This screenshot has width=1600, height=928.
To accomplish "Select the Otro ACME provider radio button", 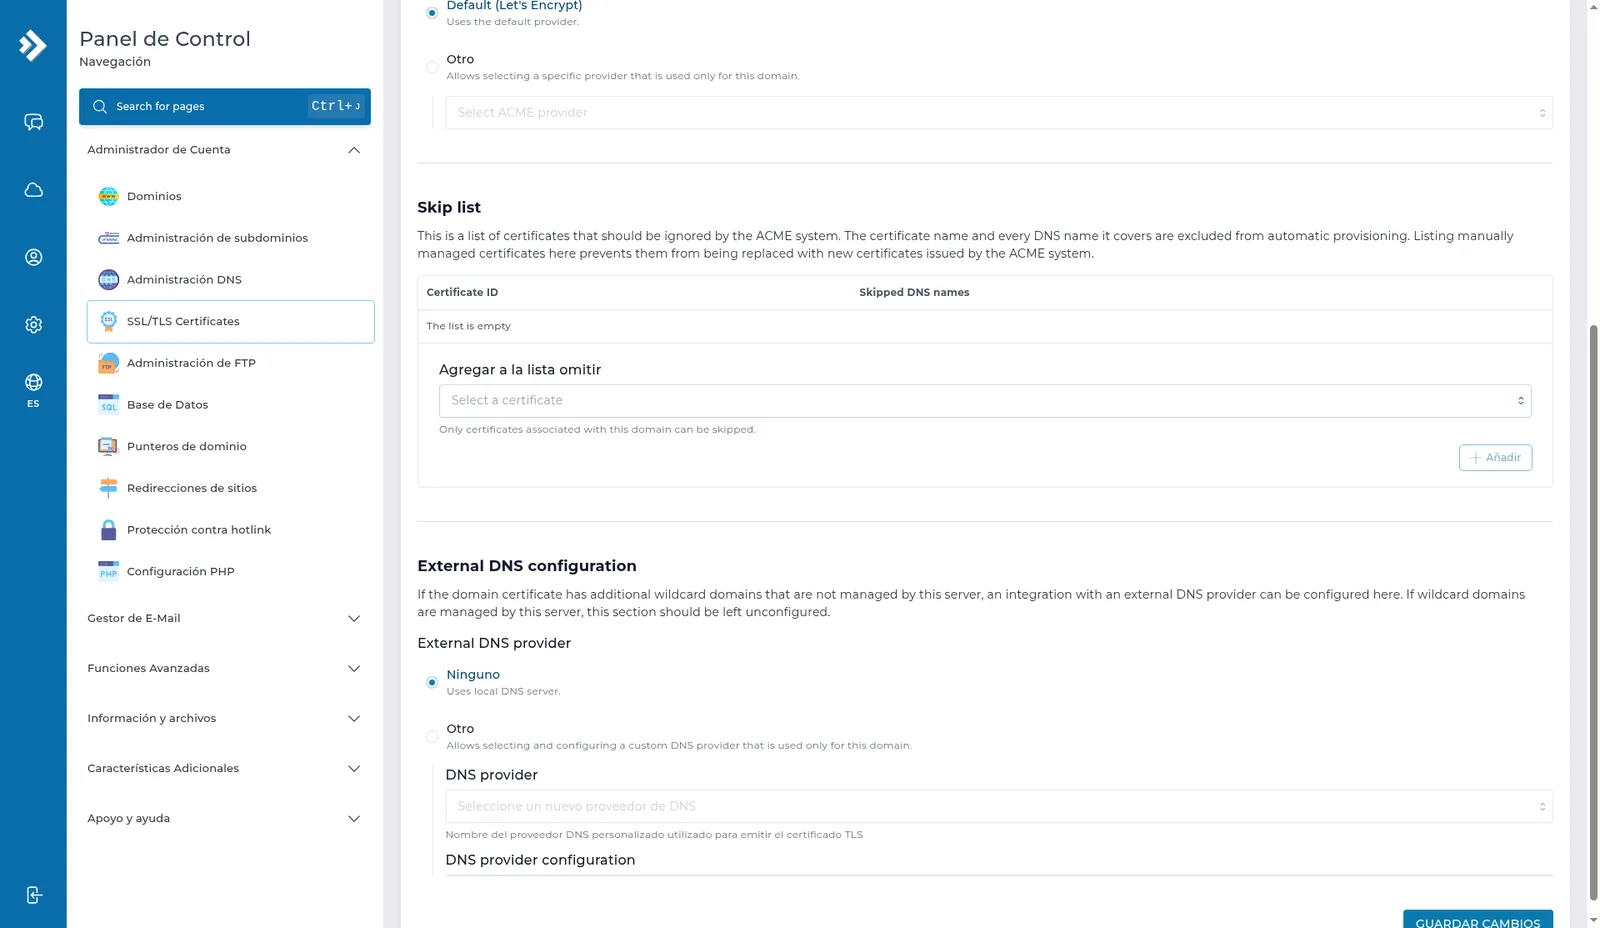I will click(432, 67).
